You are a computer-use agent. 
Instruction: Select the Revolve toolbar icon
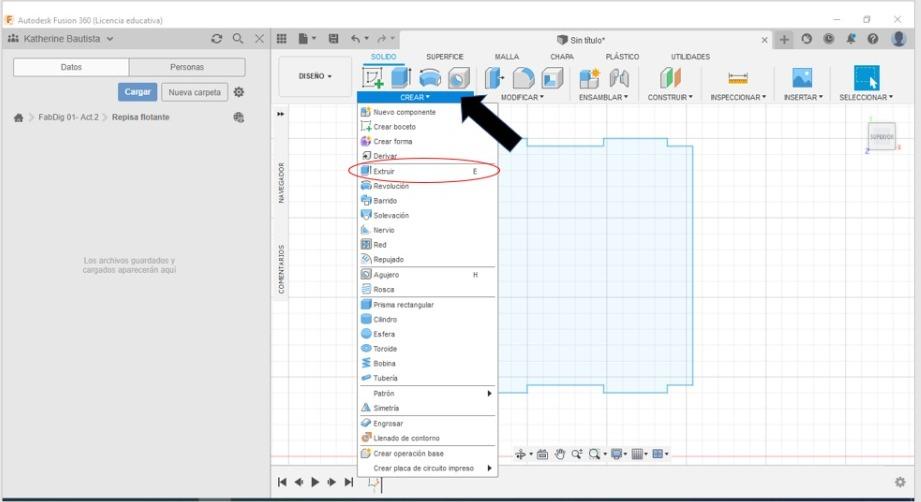pos(430,78)
